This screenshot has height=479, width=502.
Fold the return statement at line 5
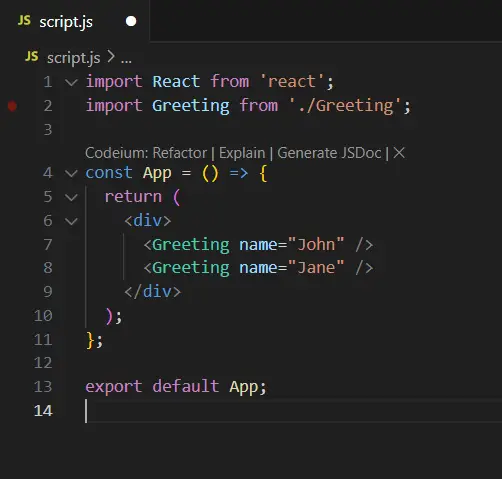pyautogui.click(x=71, y=197)
